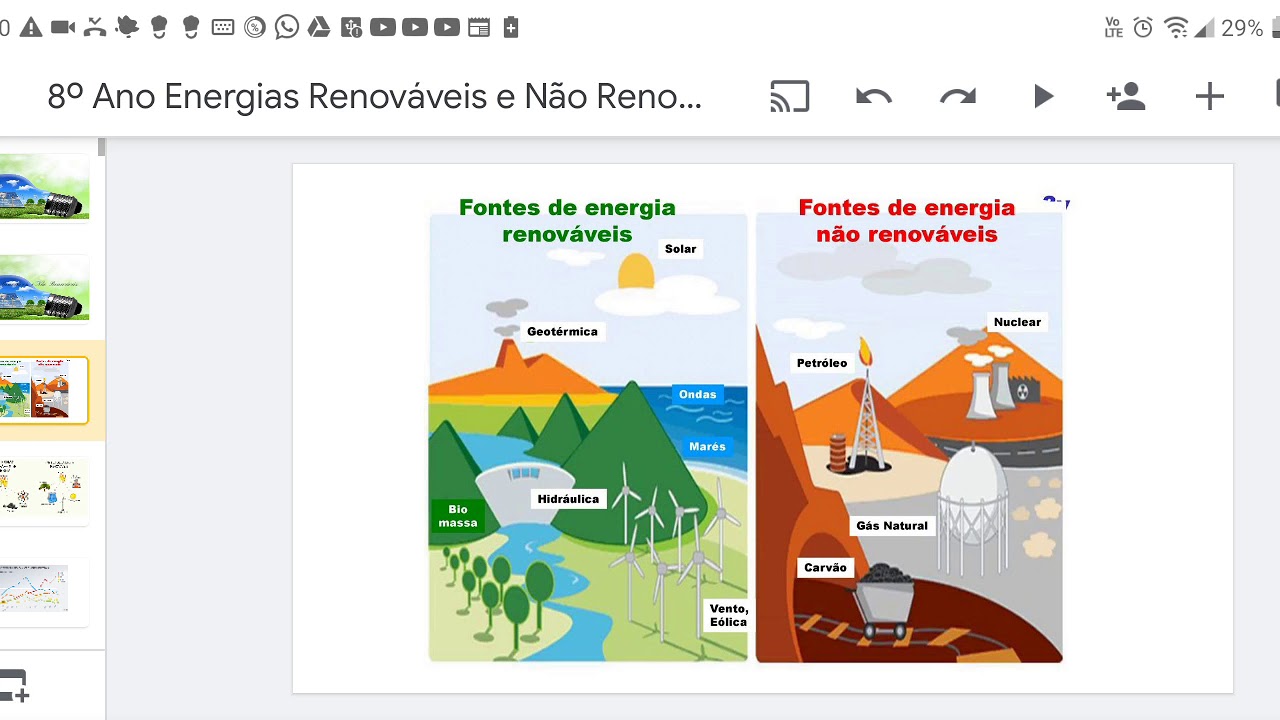Tap the sun illustration on the slide
Image resolution: width=1280 pixels, height=720 pixels.
coord(636,272)
